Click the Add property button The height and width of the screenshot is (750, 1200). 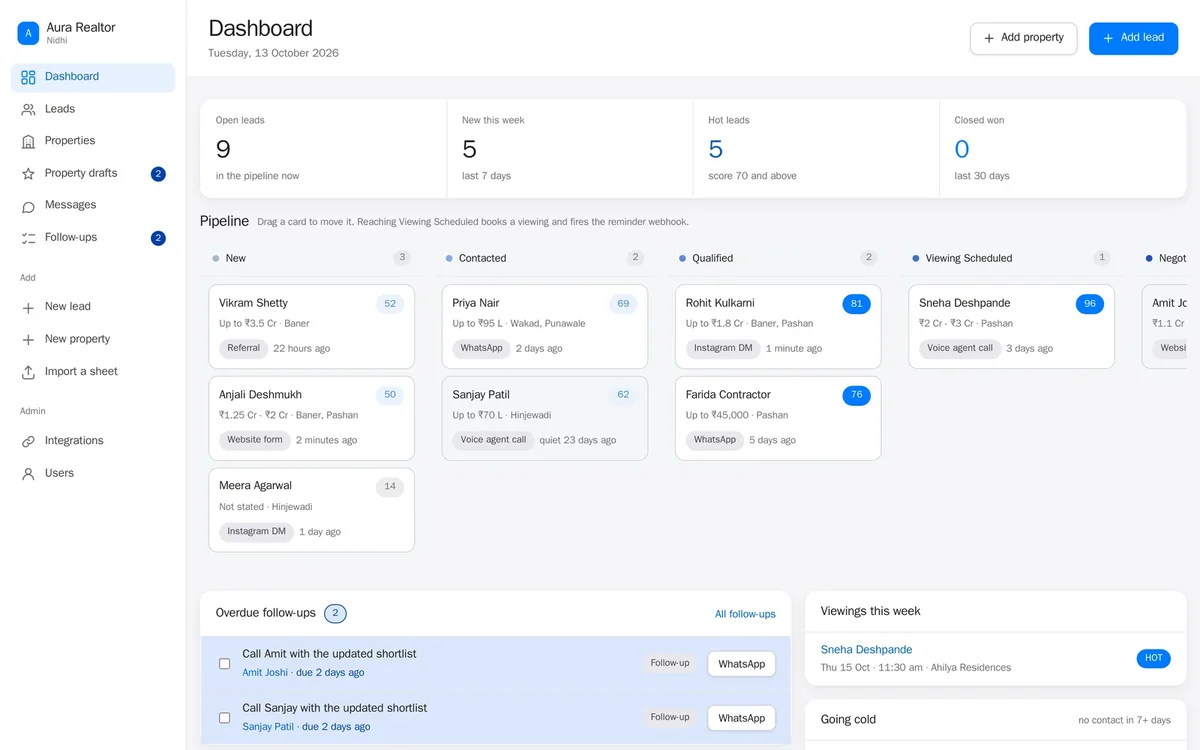tap(1023, 38)
